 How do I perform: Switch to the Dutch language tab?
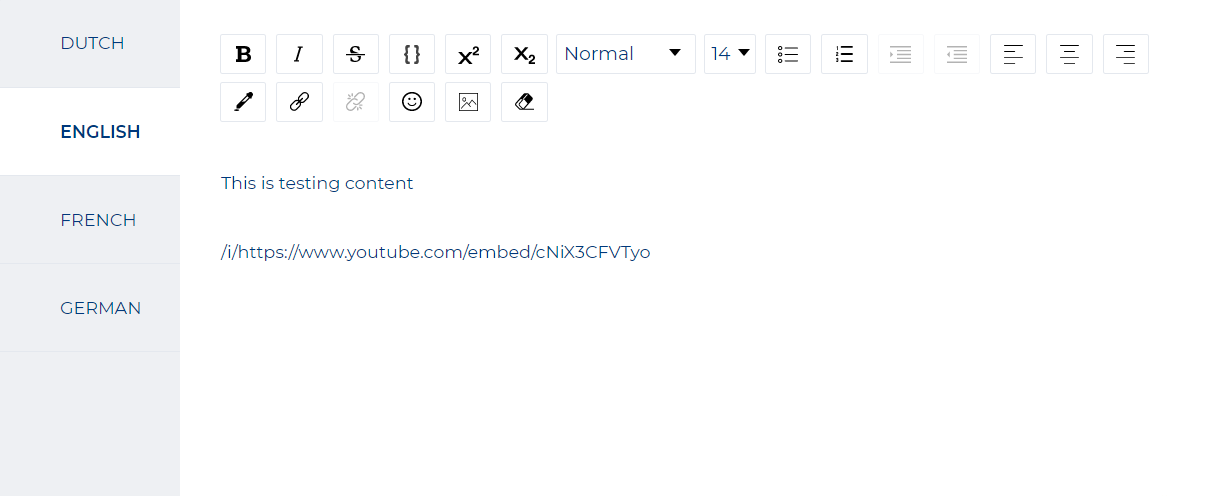click(x=92, y=43)
